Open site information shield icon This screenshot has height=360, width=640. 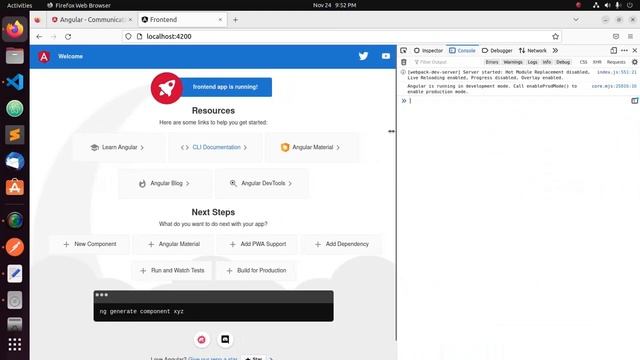(128, 36)
